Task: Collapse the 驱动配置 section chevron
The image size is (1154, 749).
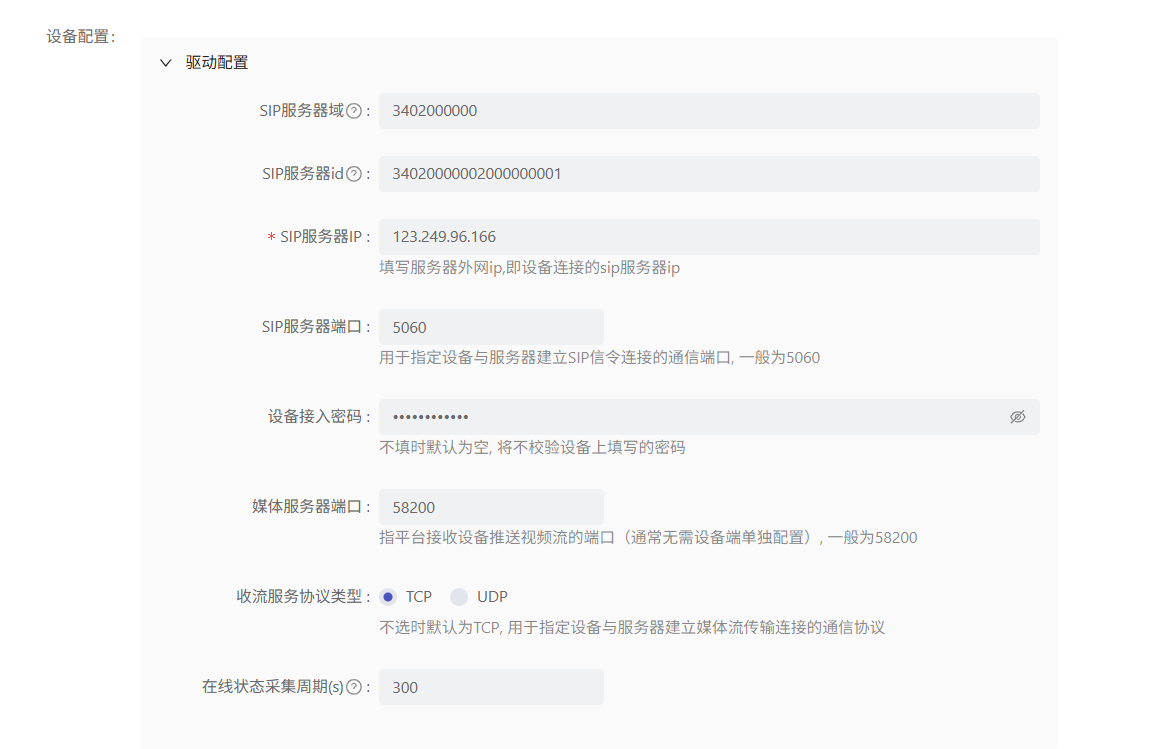Action: point(166,63)
